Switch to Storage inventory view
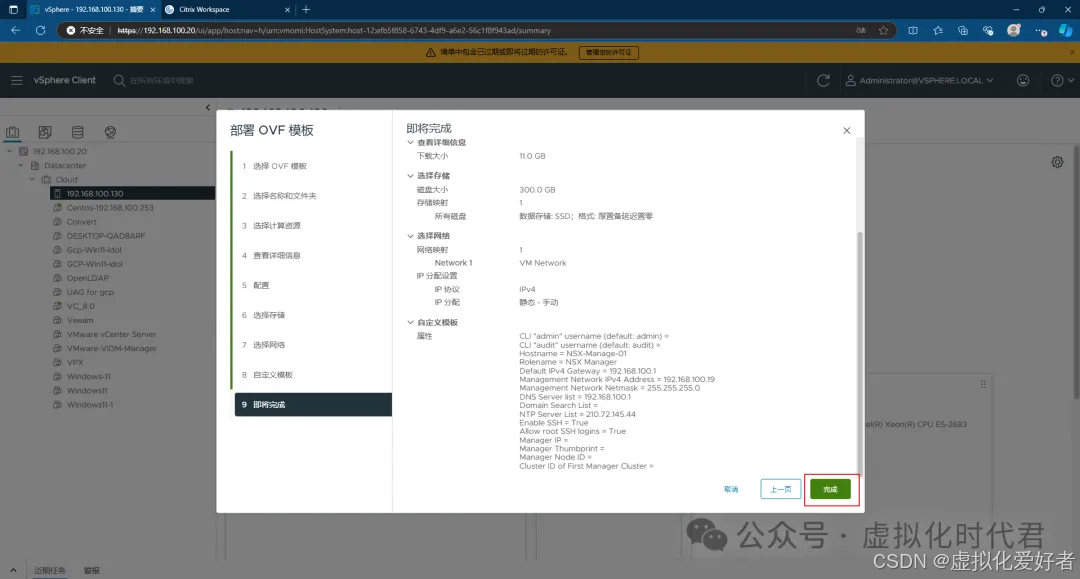Viewport: 1080px width, 579px height. [78, 132]
